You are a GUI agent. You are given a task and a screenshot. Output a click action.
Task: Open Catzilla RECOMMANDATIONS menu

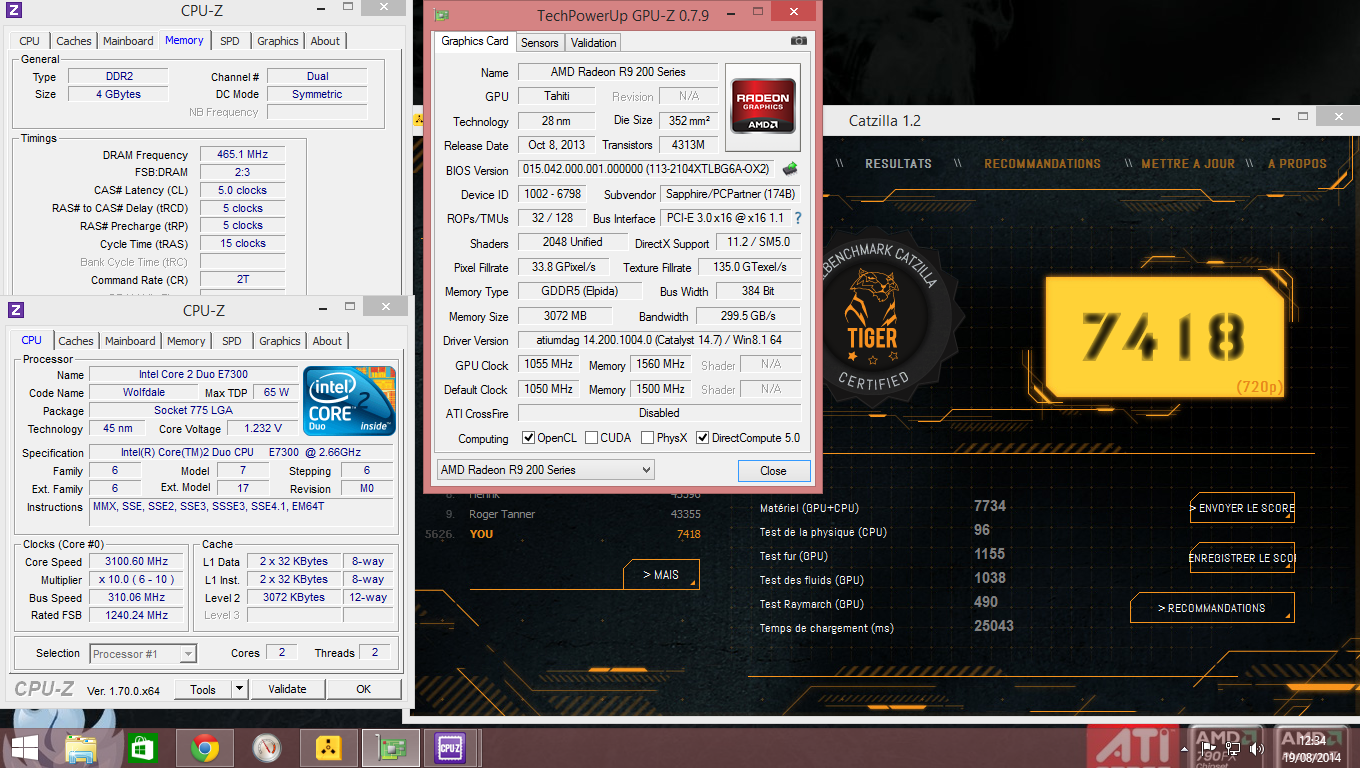coord(1042,163)
